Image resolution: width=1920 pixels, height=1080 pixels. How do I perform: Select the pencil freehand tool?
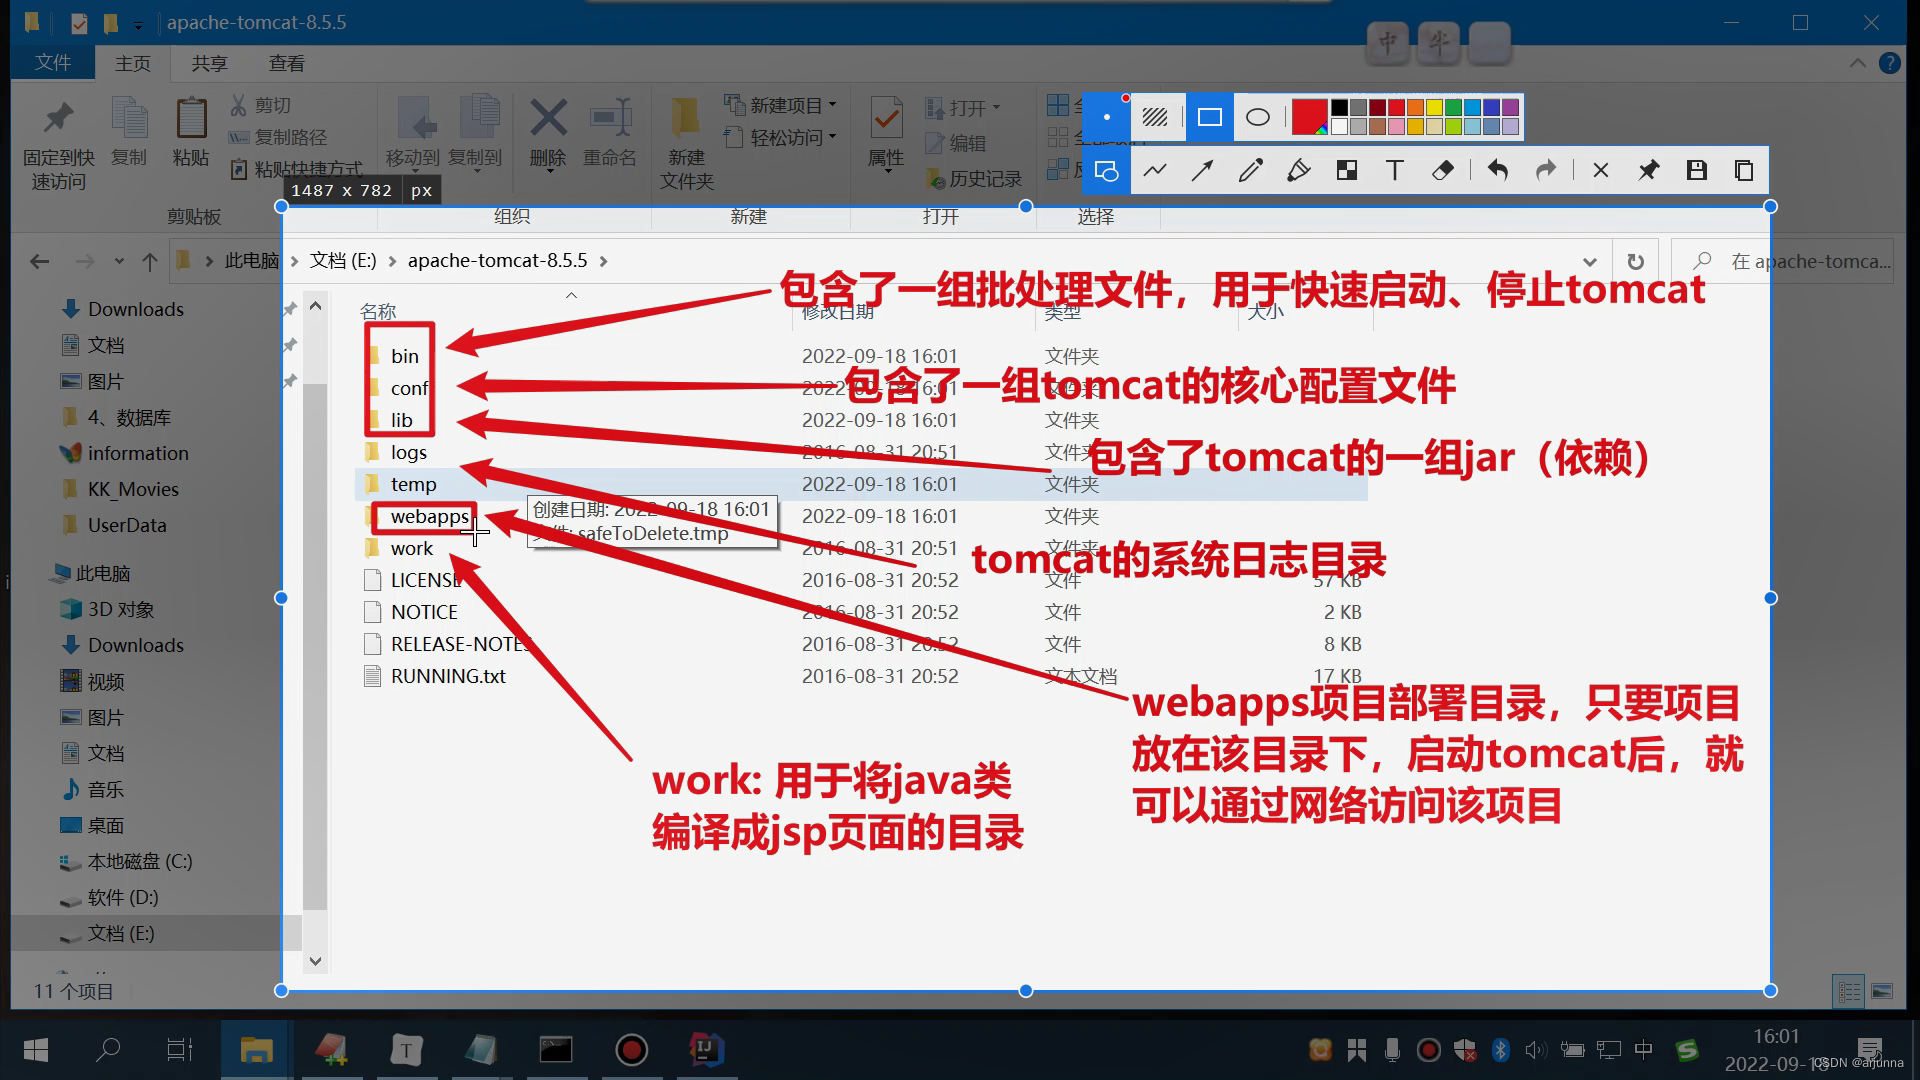[1250, 171]
